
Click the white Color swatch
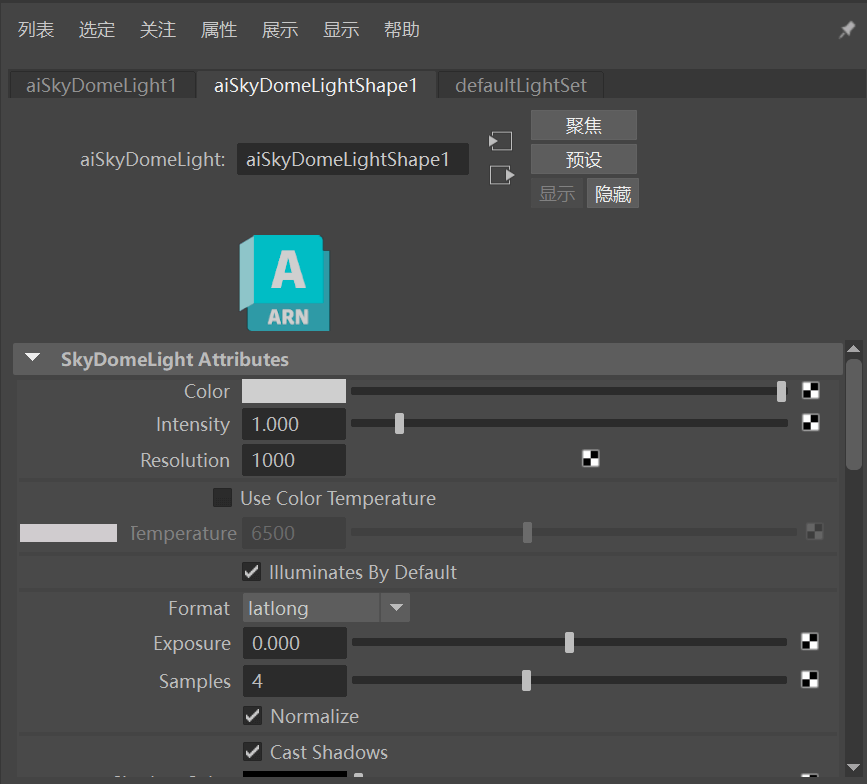pos(294,391)
